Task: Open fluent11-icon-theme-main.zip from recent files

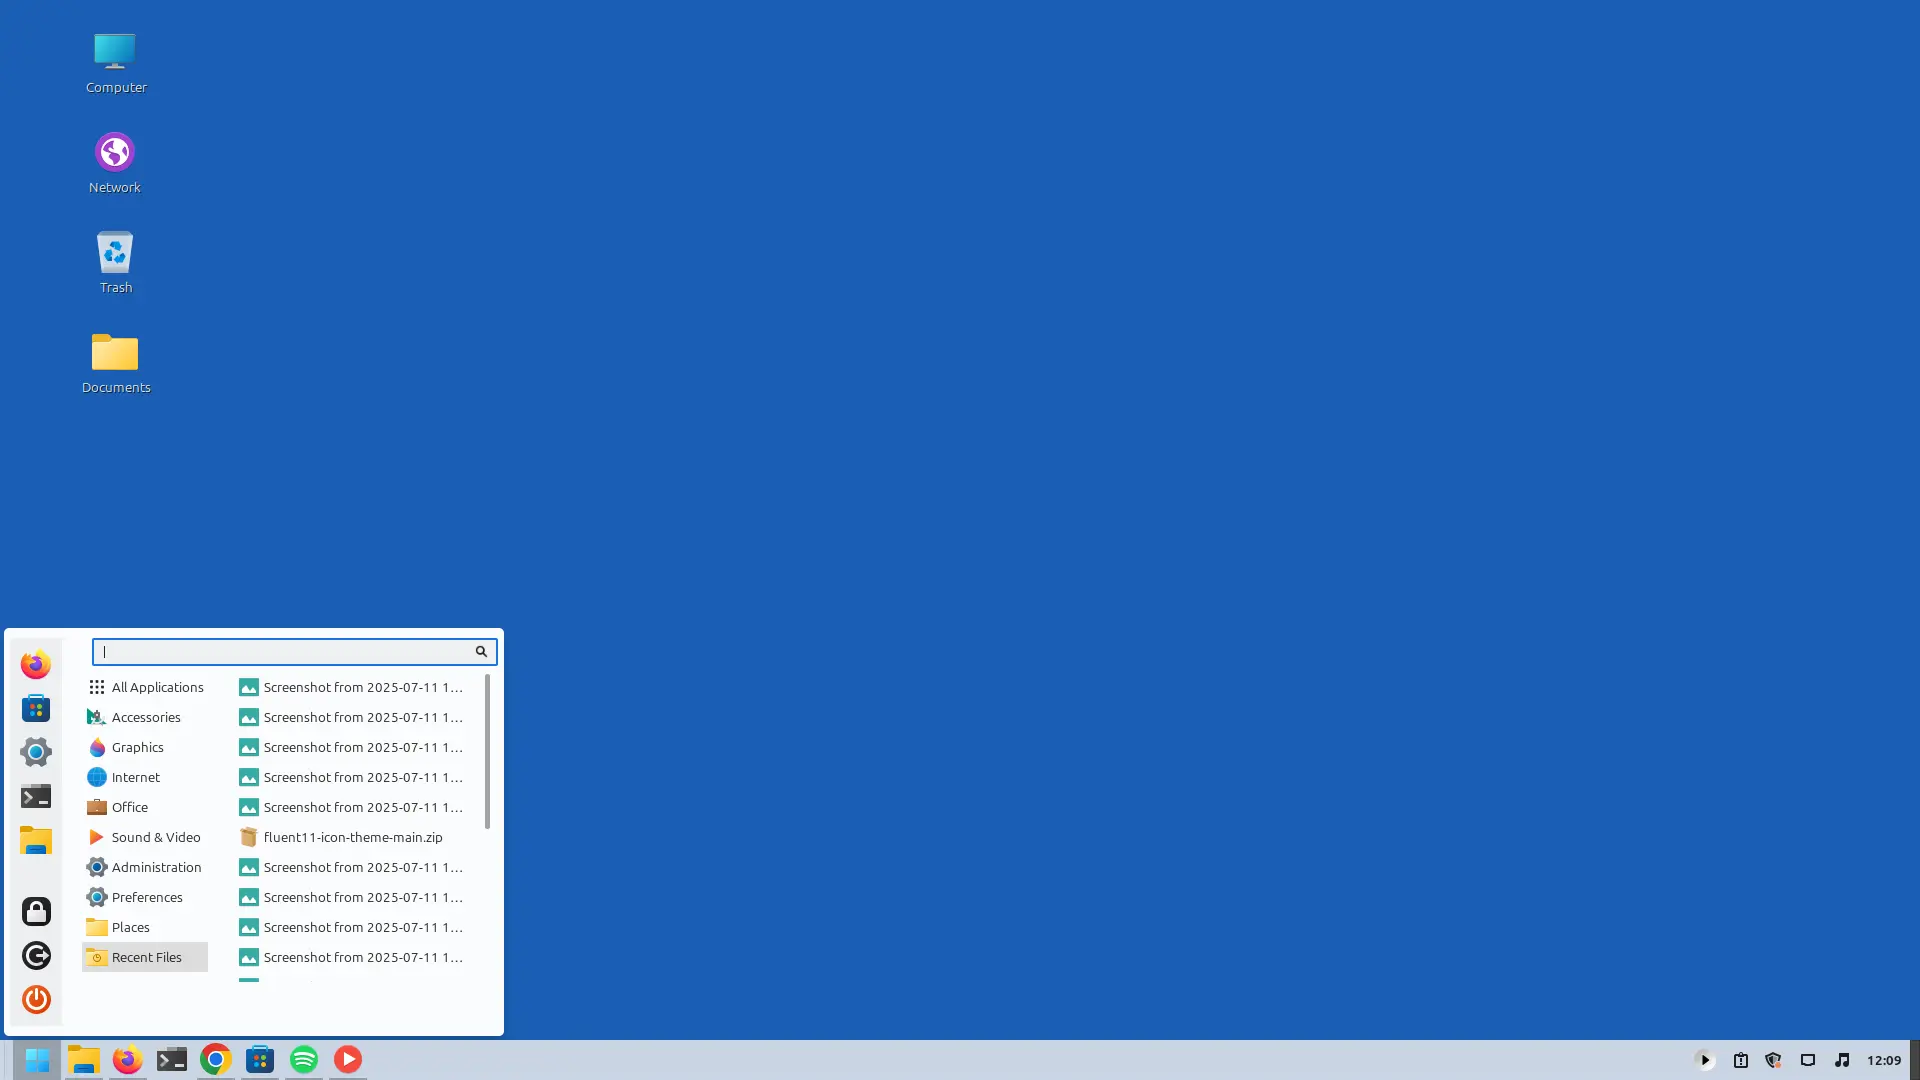Action: pos(354,838)
